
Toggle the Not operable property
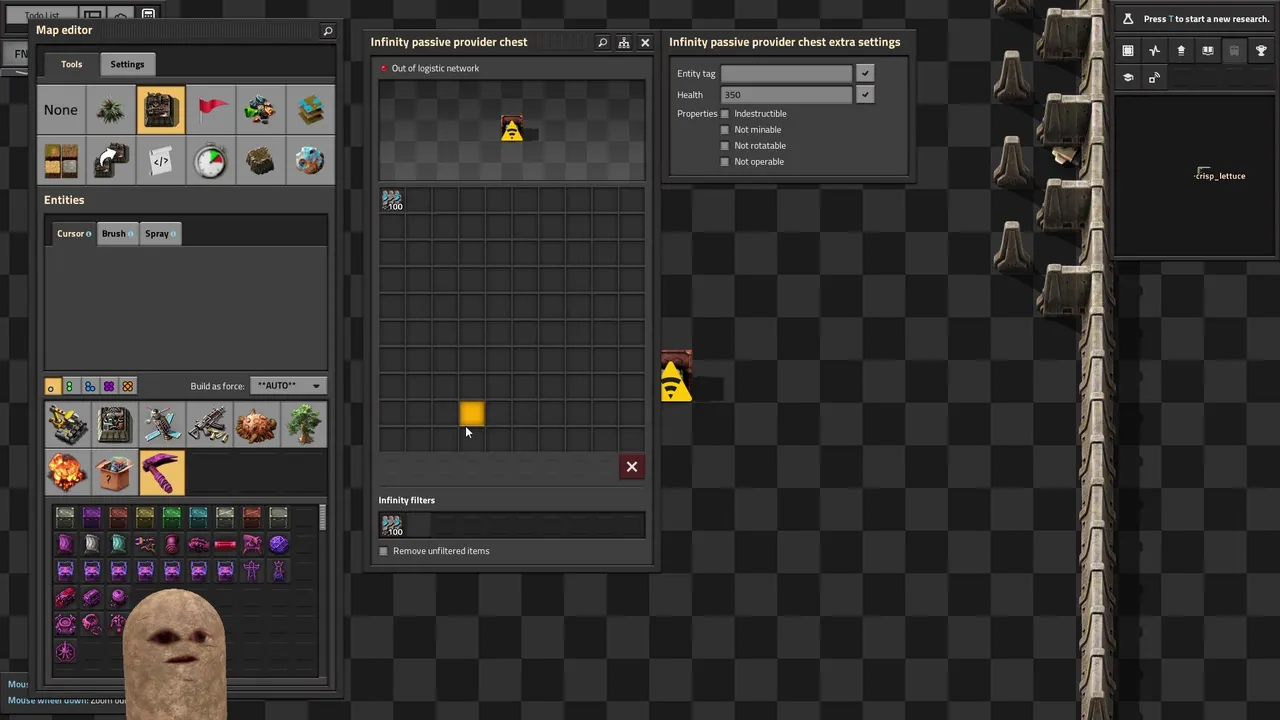tap(725, 162)
